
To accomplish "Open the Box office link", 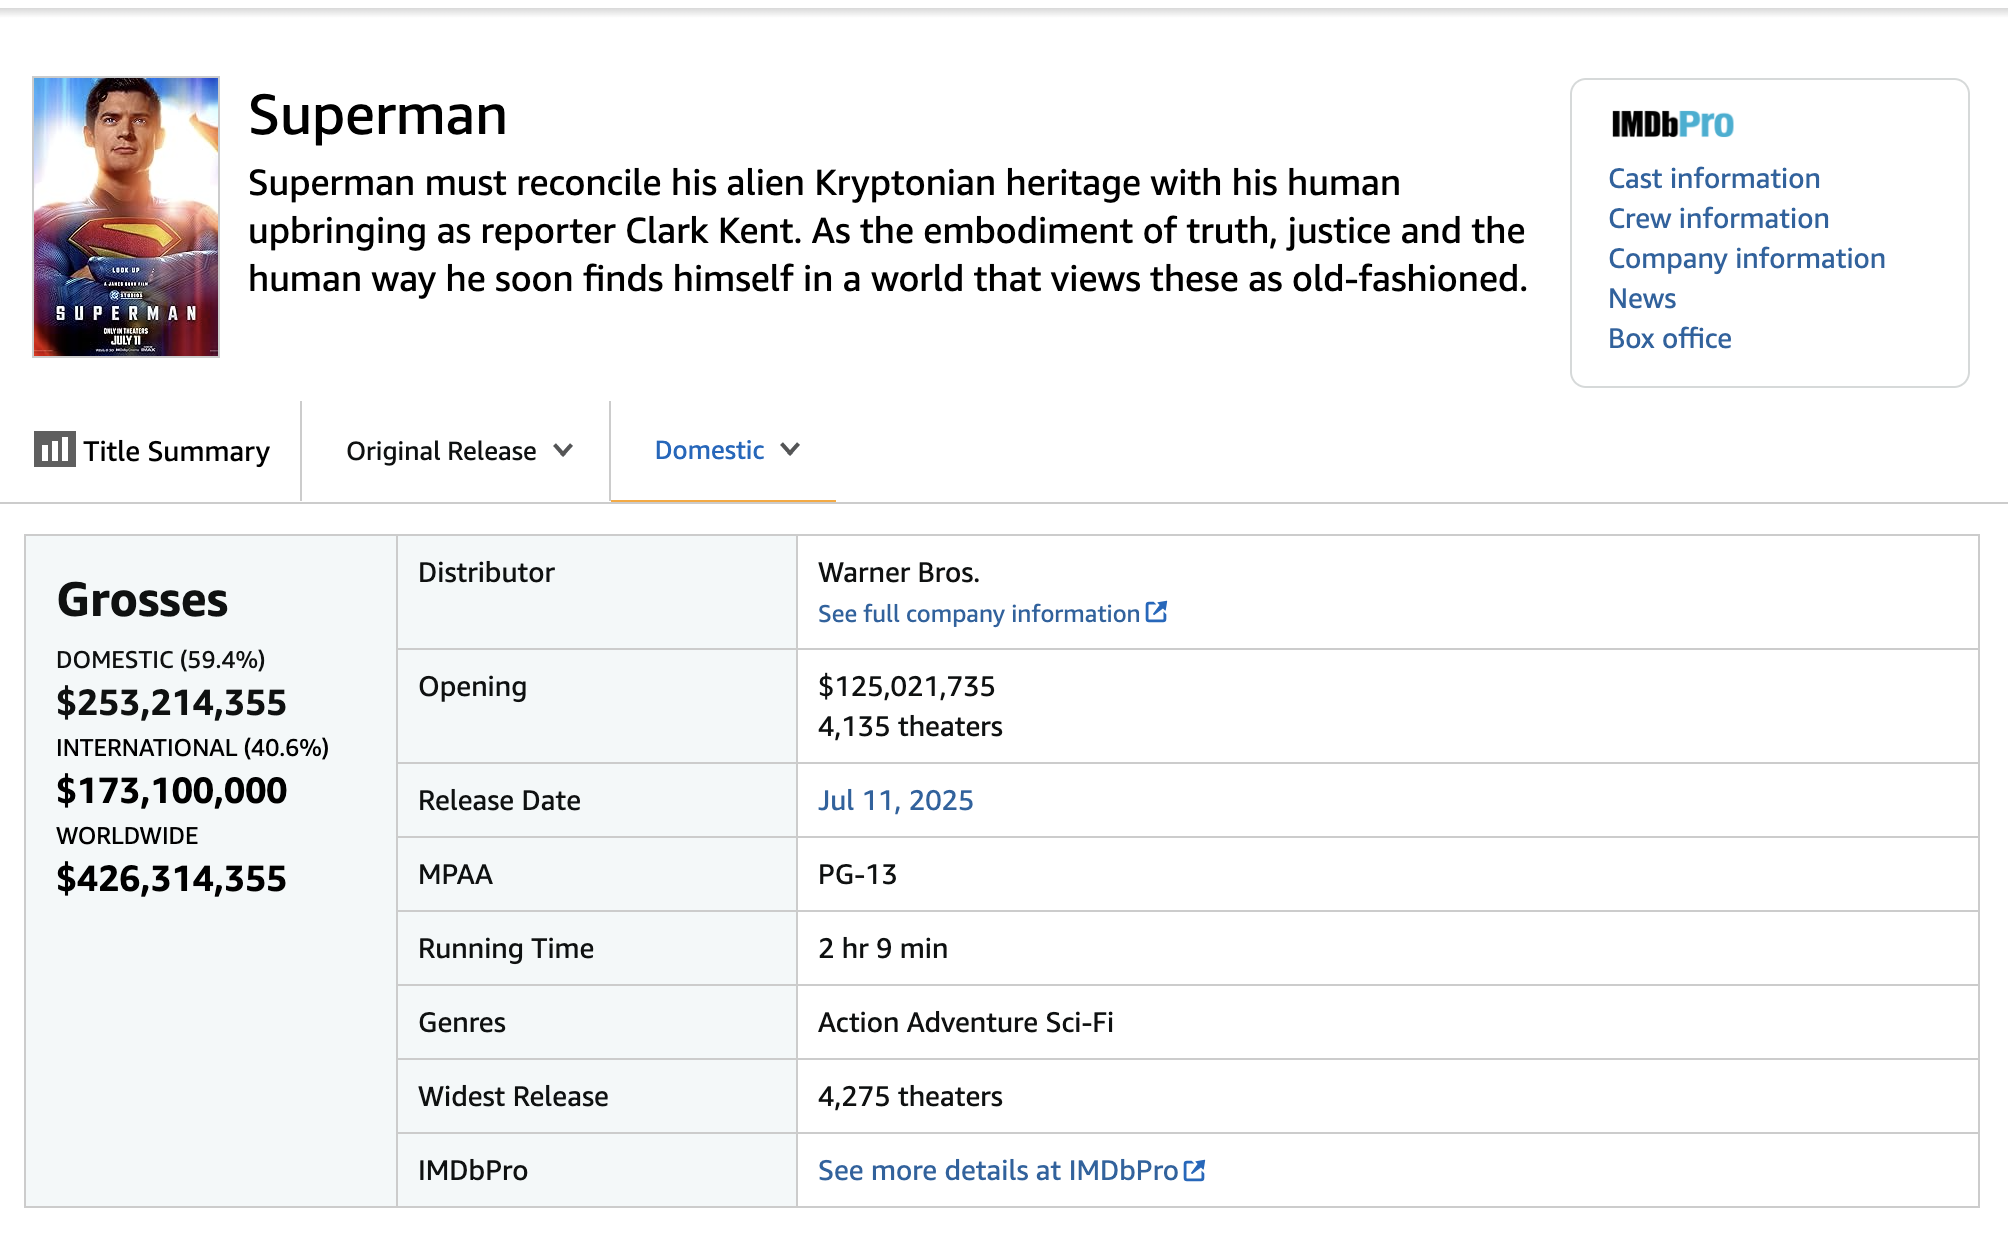I will [x=1669, y=338].
